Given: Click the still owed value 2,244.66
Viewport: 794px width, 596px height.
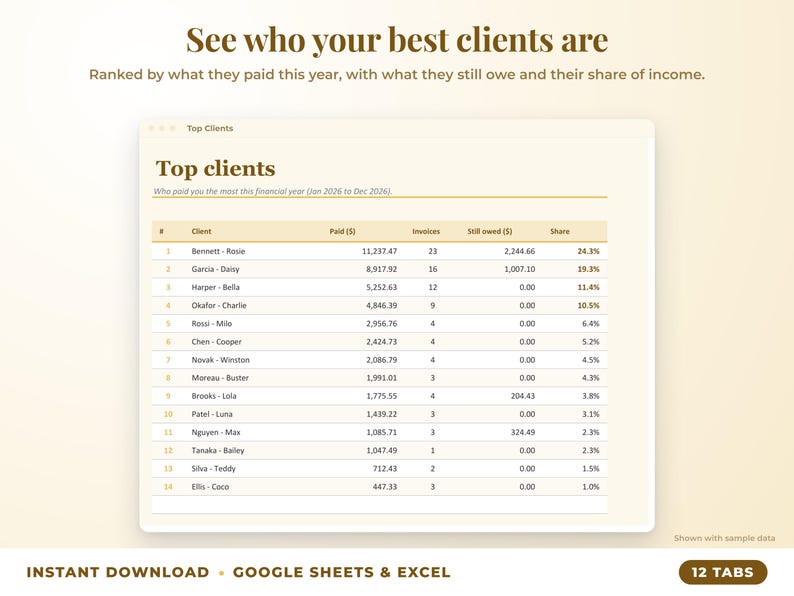Looking at the screenshot, I should (x=520, y=251).
